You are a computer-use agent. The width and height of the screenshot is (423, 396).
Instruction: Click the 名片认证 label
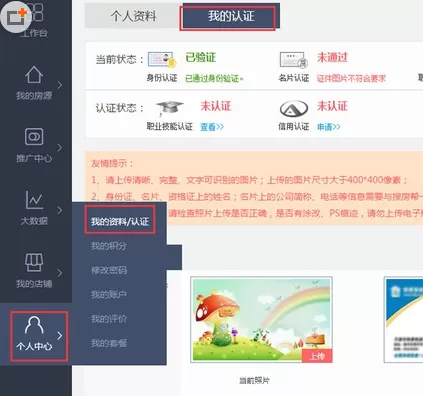(294, 78)
